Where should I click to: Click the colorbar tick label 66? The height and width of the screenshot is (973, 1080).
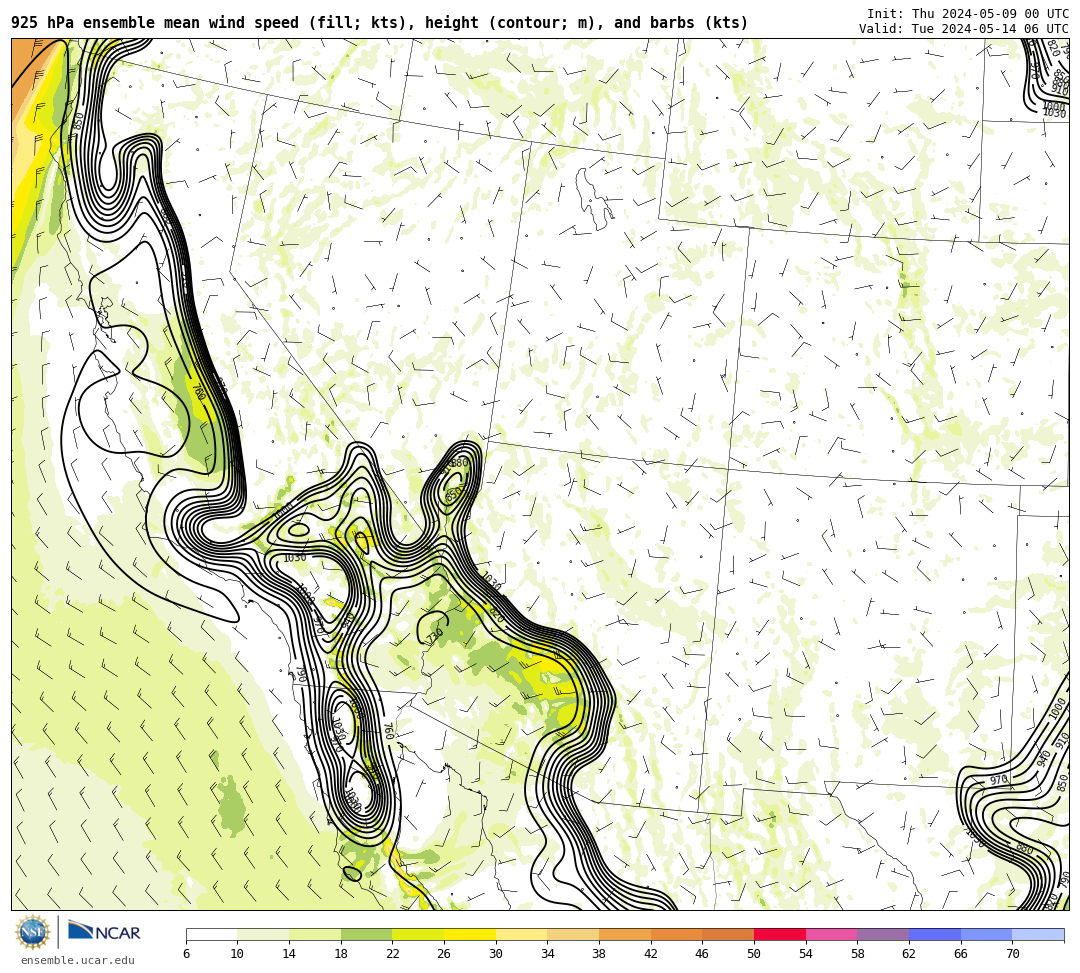point(961,954)
